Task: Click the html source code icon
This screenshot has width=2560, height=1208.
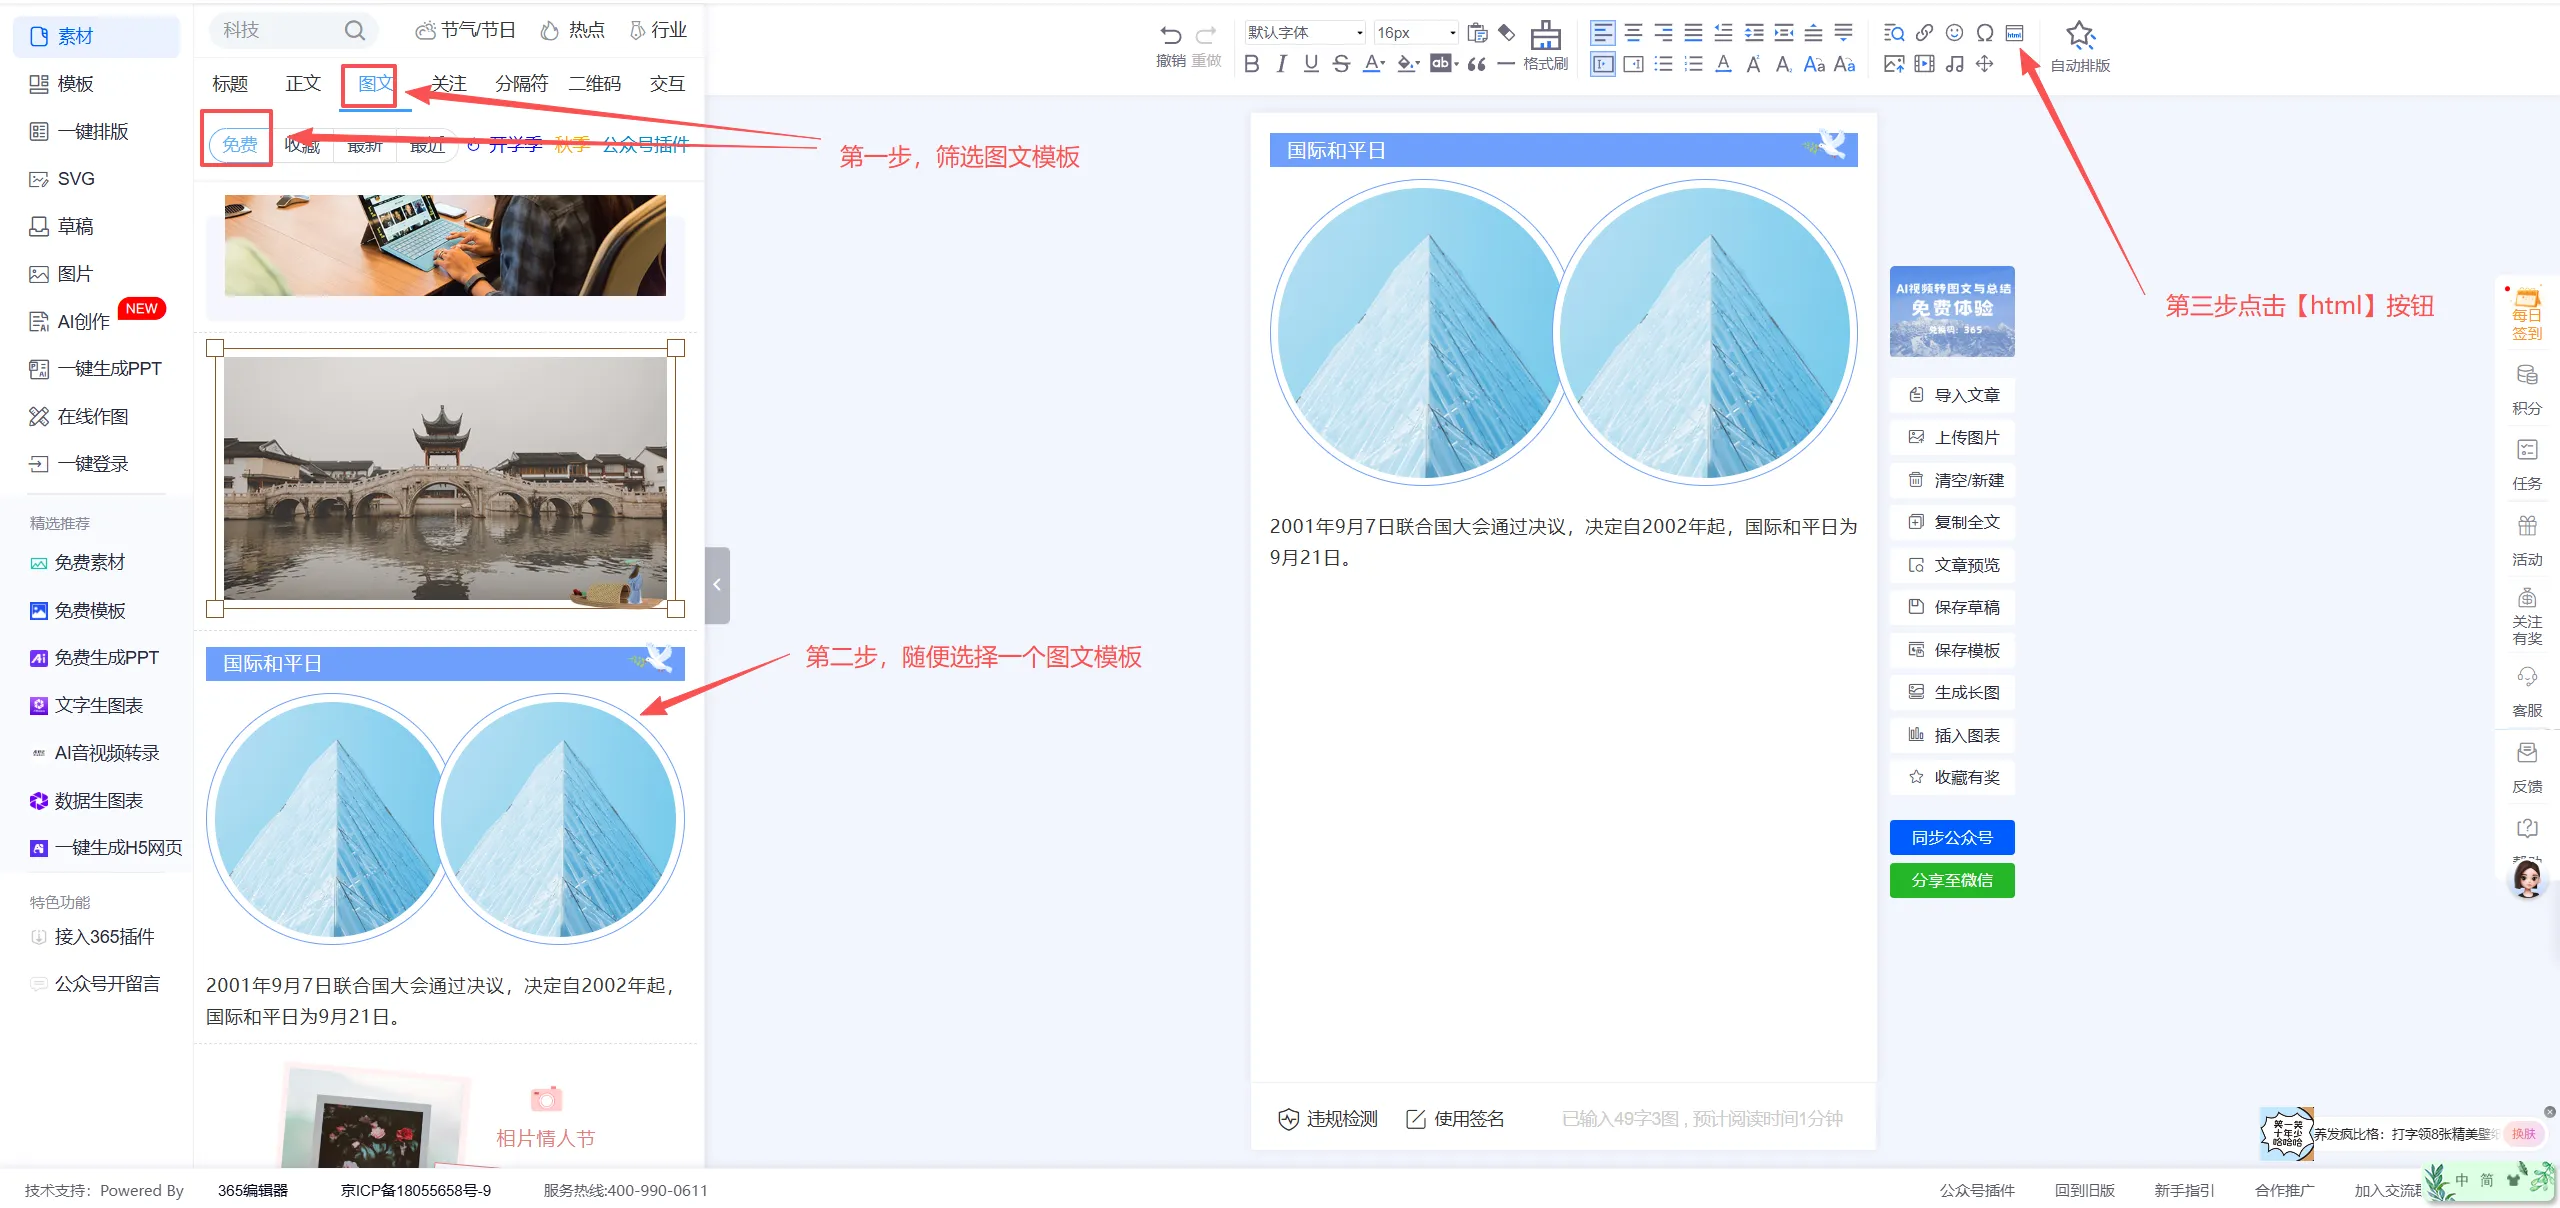Action: [x=2014, y=33]
